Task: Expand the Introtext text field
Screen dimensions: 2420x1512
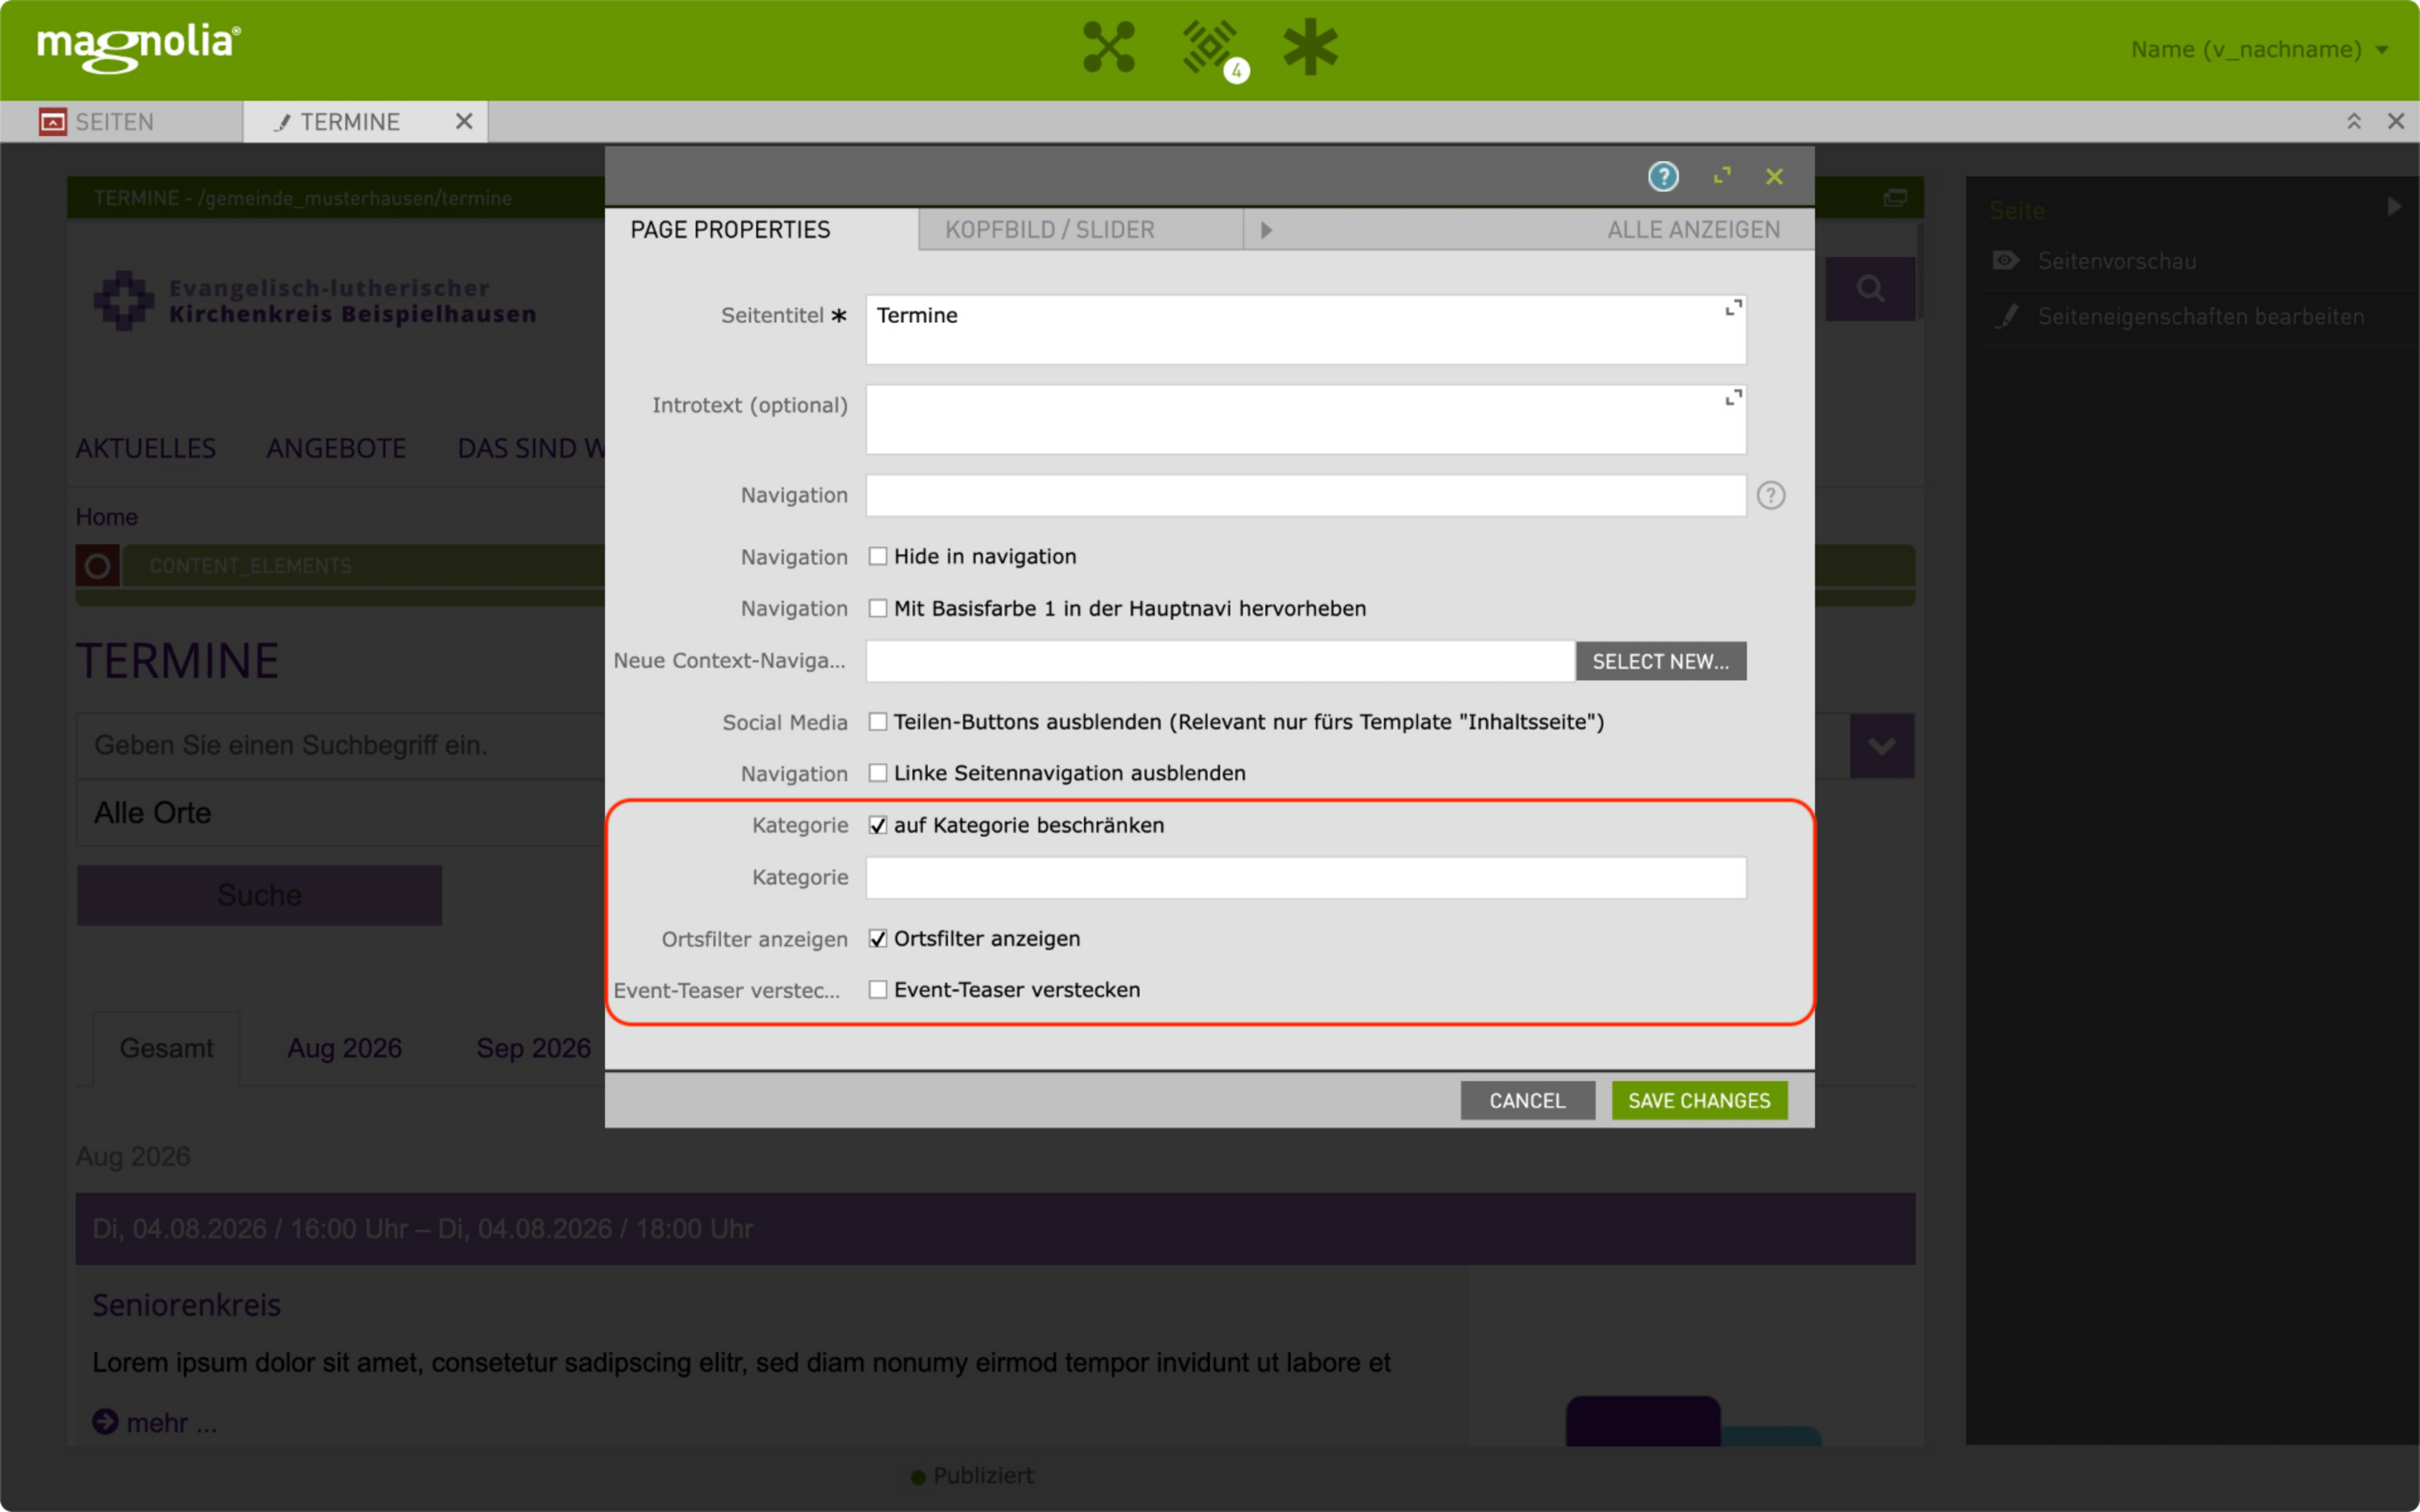Action: 1733,398
